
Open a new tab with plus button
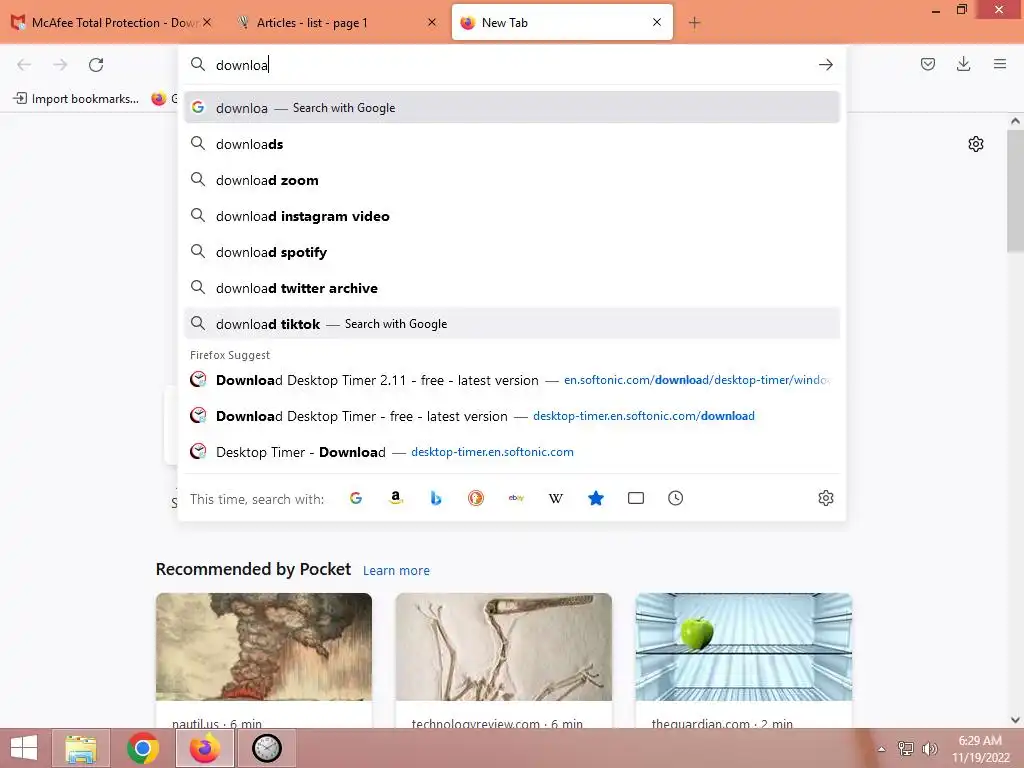[694, 23]
